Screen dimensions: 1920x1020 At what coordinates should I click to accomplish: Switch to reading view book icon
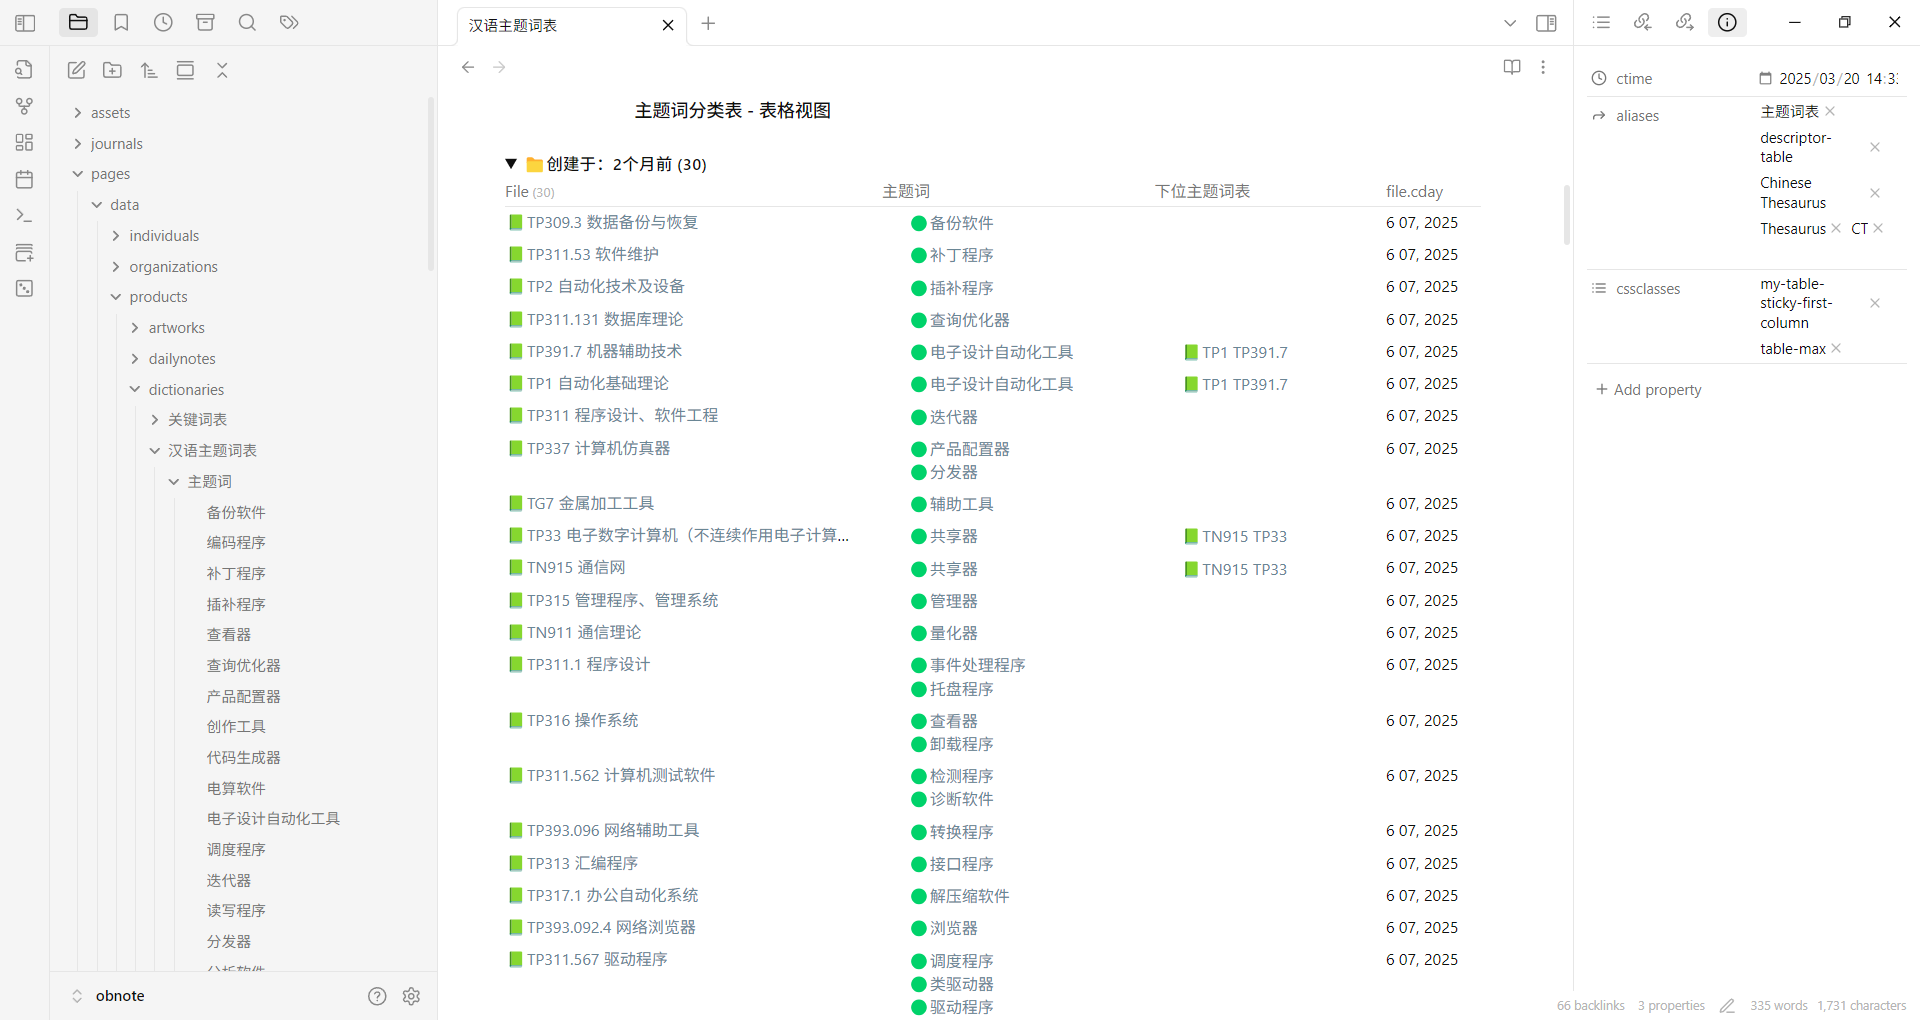pos(1512,67)
